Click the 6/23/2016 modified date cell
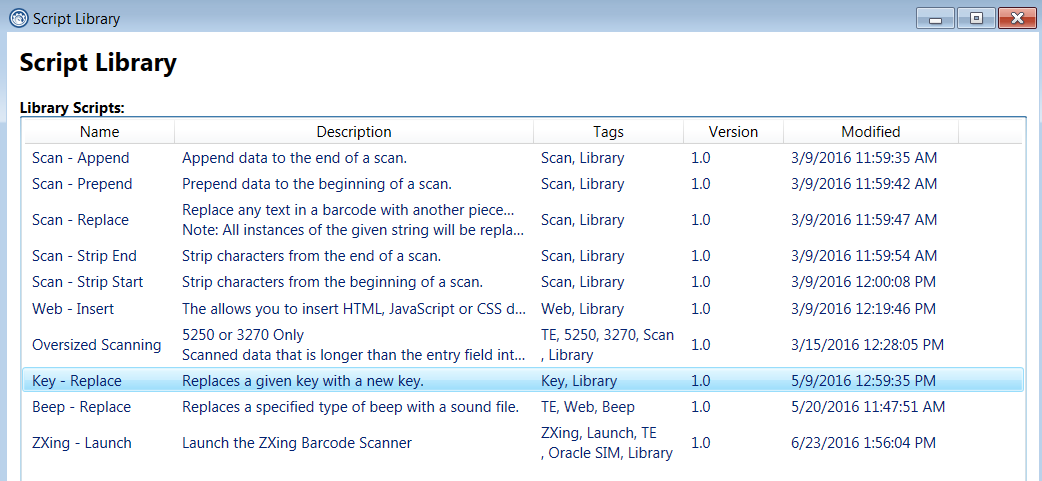The image size is (1042, 481). 863,443
